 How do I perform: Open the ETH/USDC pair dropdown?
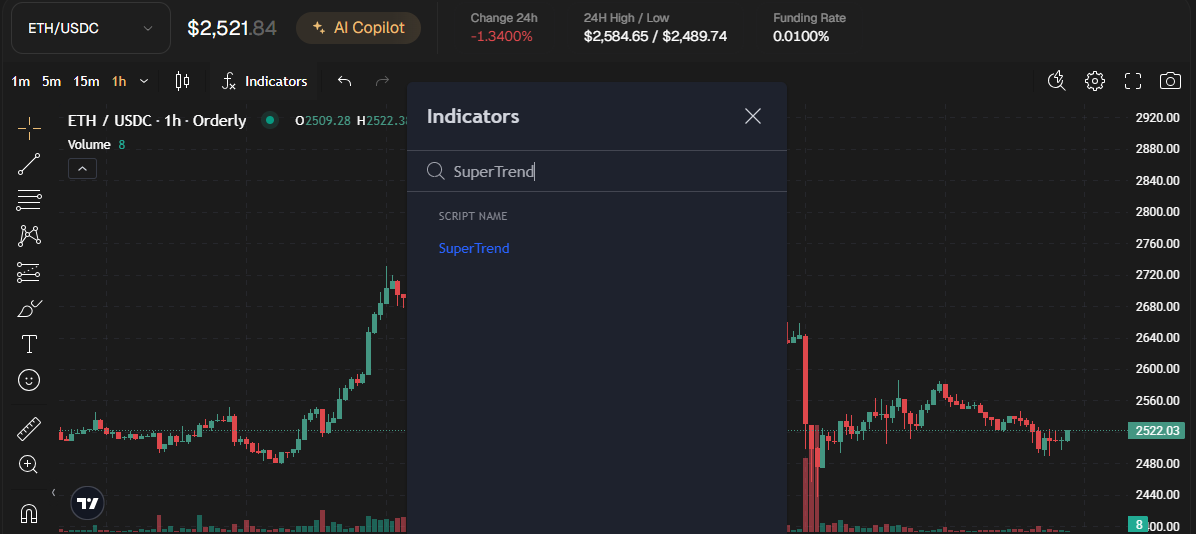[x=90, y=28]
